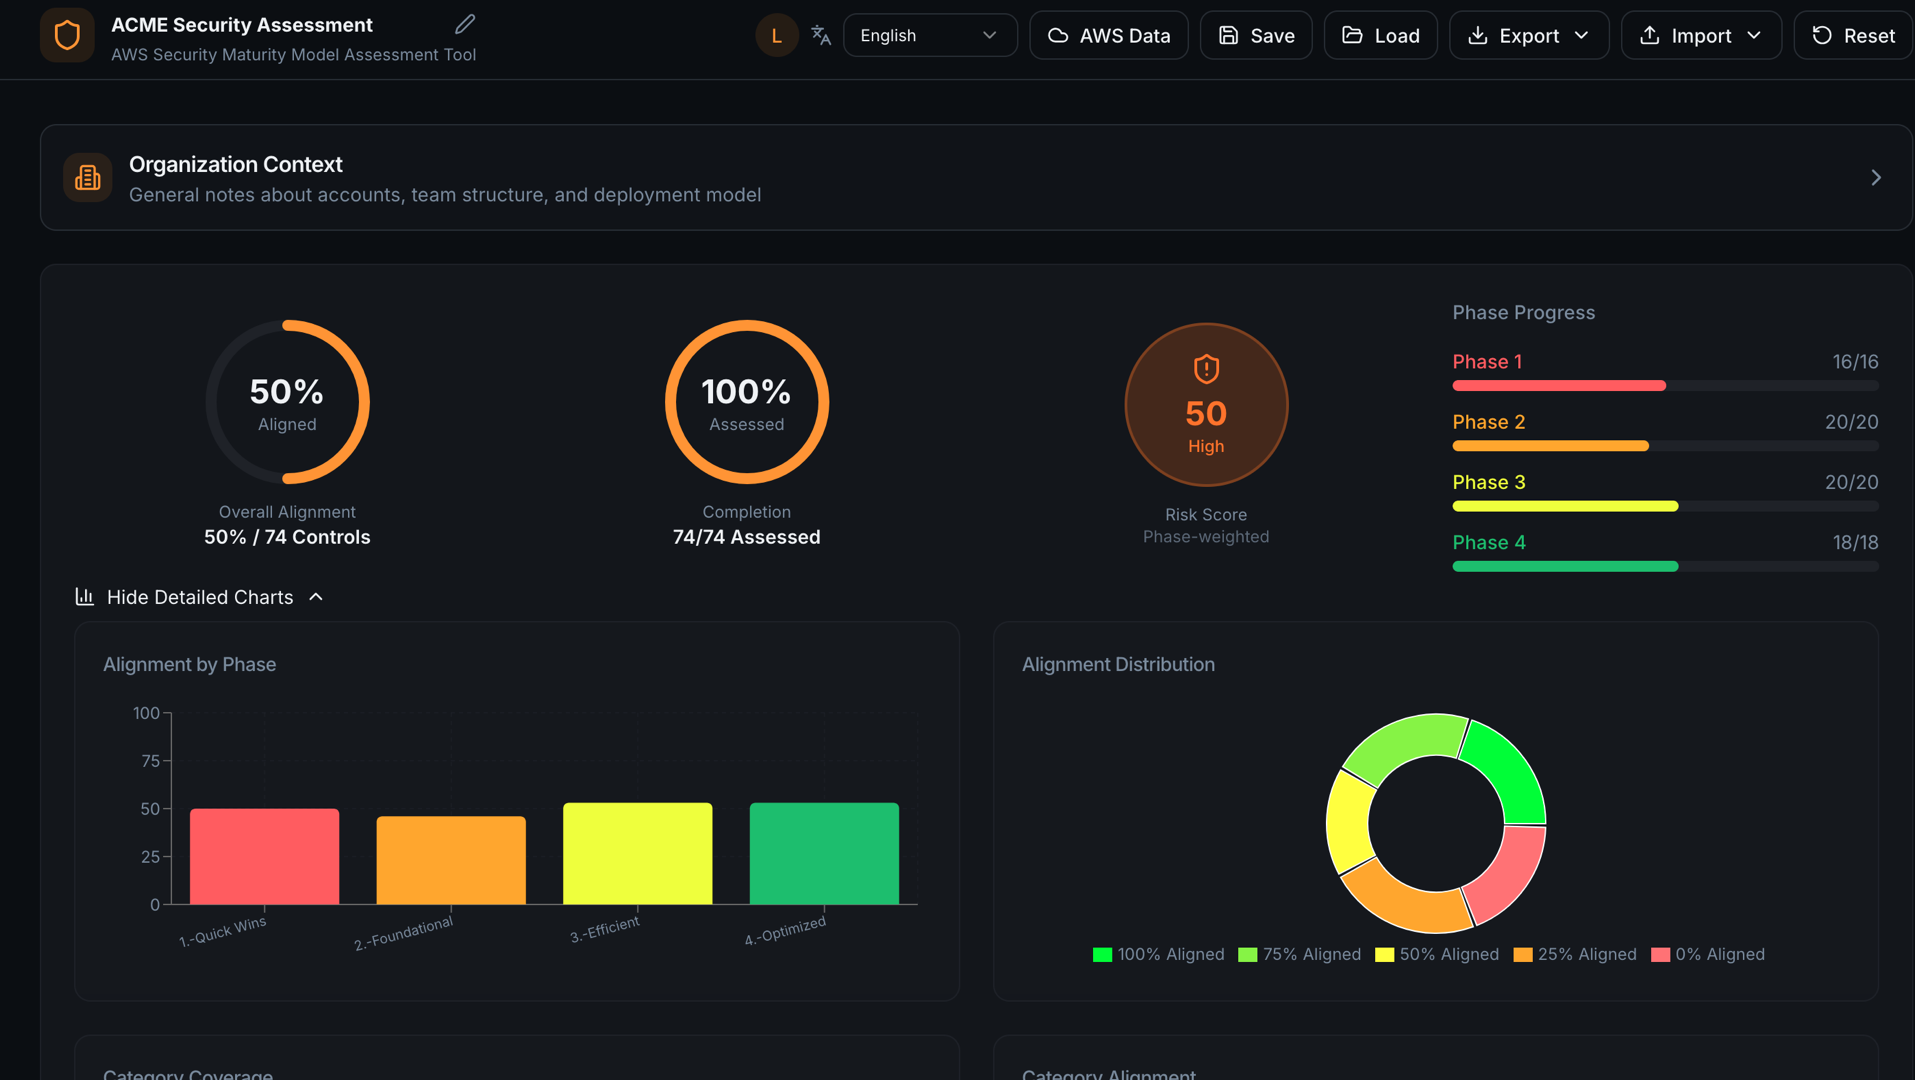Click the Organization Context building icon
Image resolution: width=1920 pixels, height=1080 pixels.
(x=88, y=178)
